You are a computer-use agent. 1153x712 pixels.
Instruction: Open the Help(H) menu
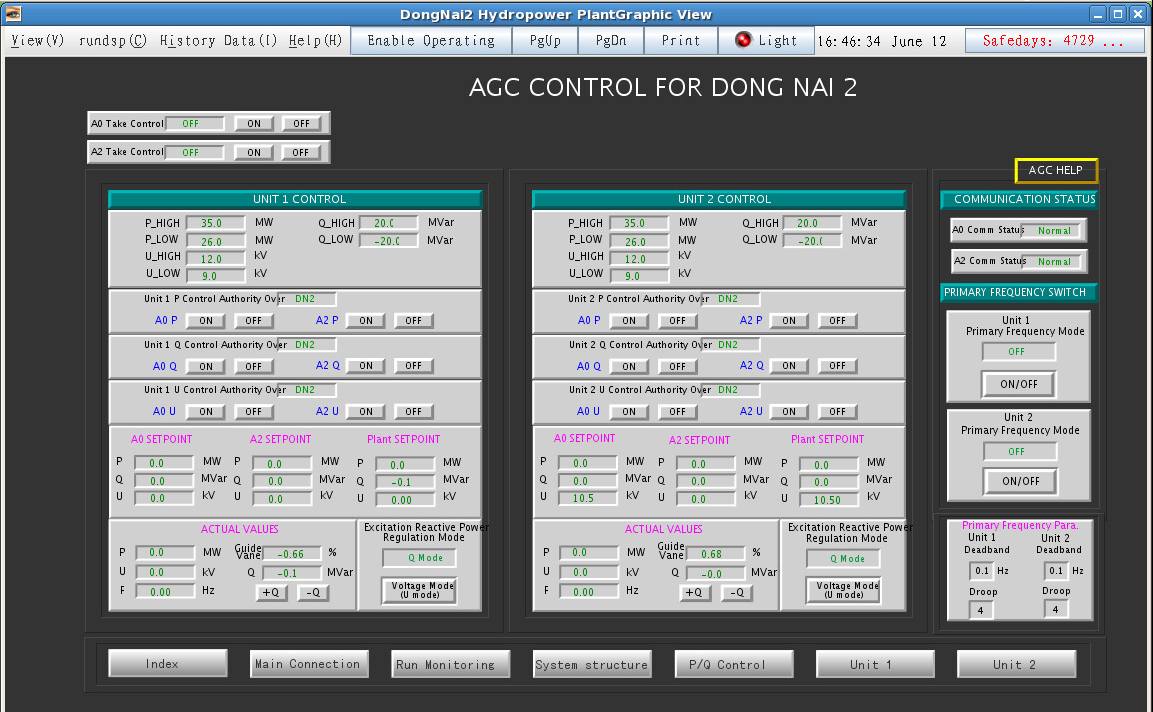[315, 41]
